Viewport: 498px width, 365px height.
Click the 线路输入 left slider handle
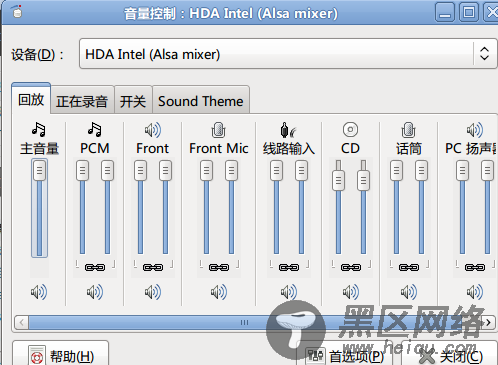click(276, 170)
